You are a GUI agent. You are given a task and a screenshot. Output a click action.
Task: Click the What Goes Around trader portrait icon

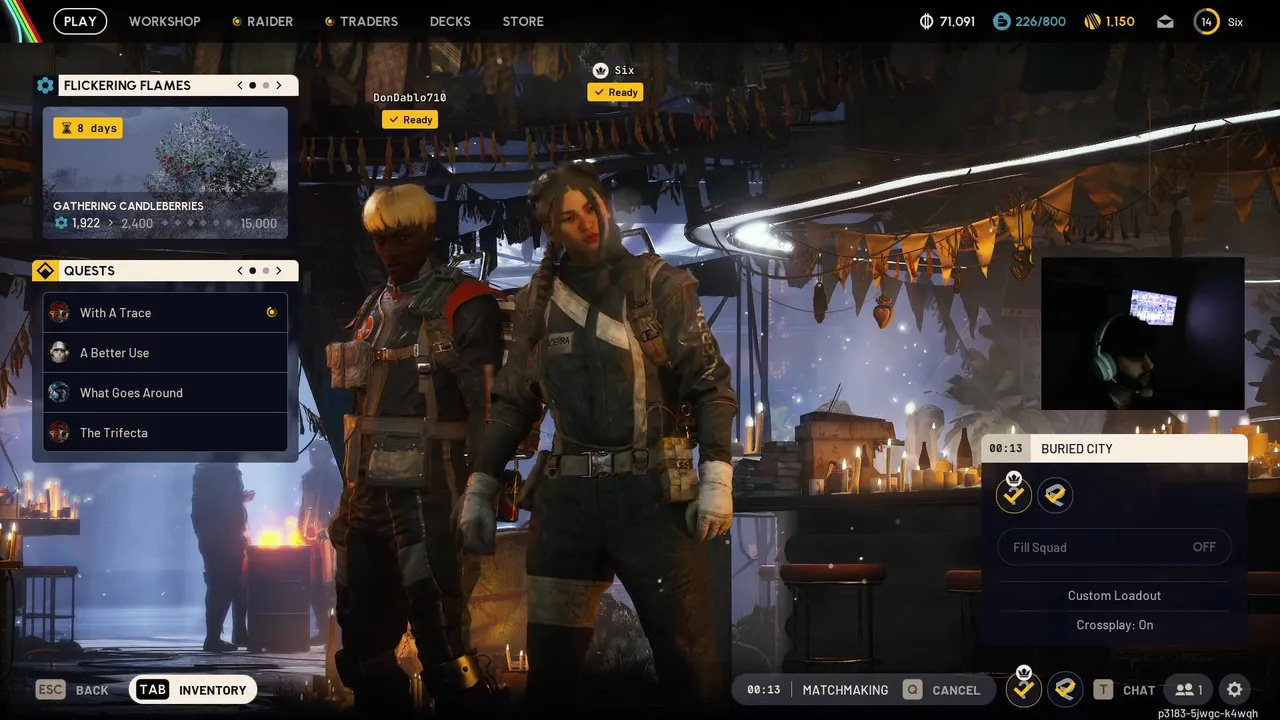click(59, 392)
